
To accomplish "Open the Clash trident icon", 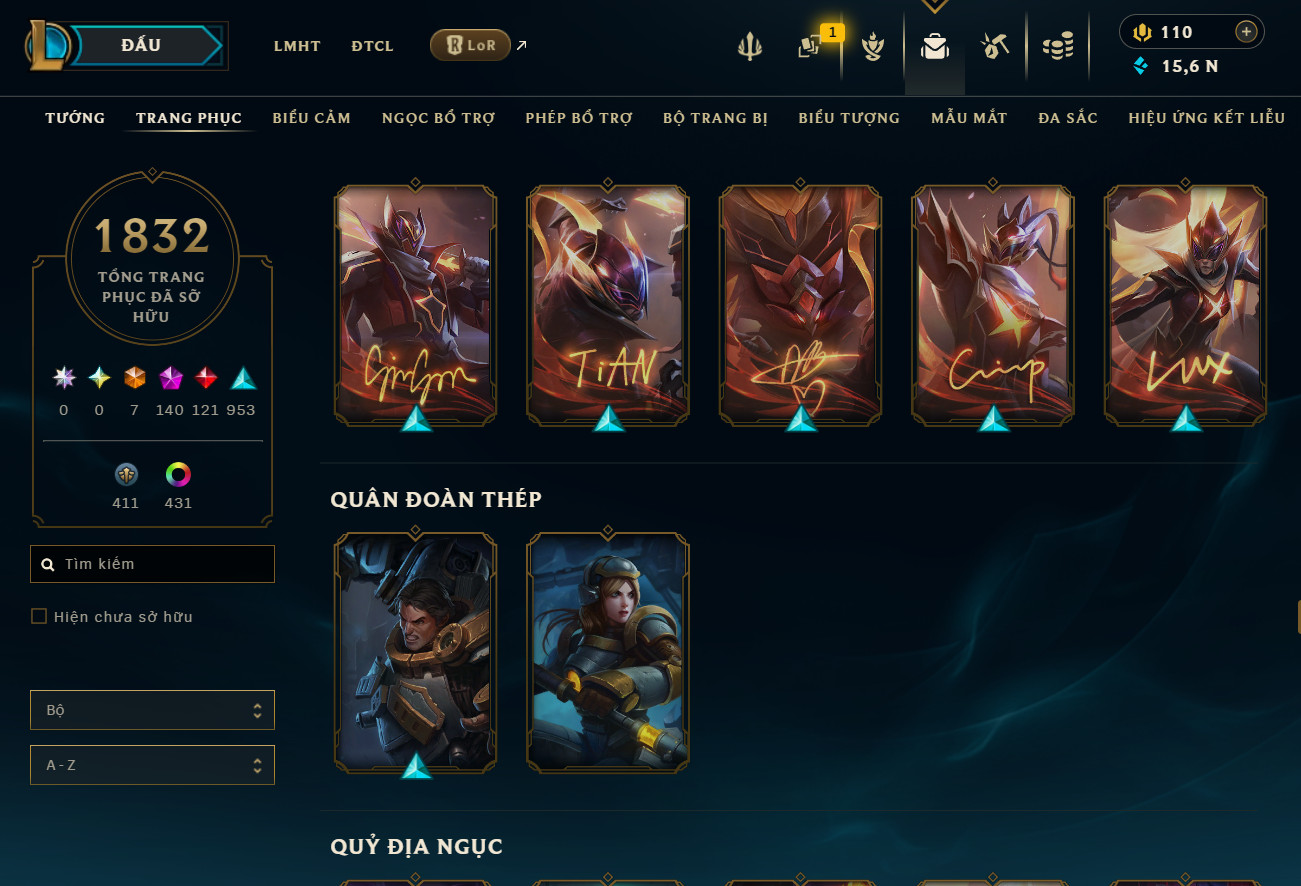I will click(749, 47).
